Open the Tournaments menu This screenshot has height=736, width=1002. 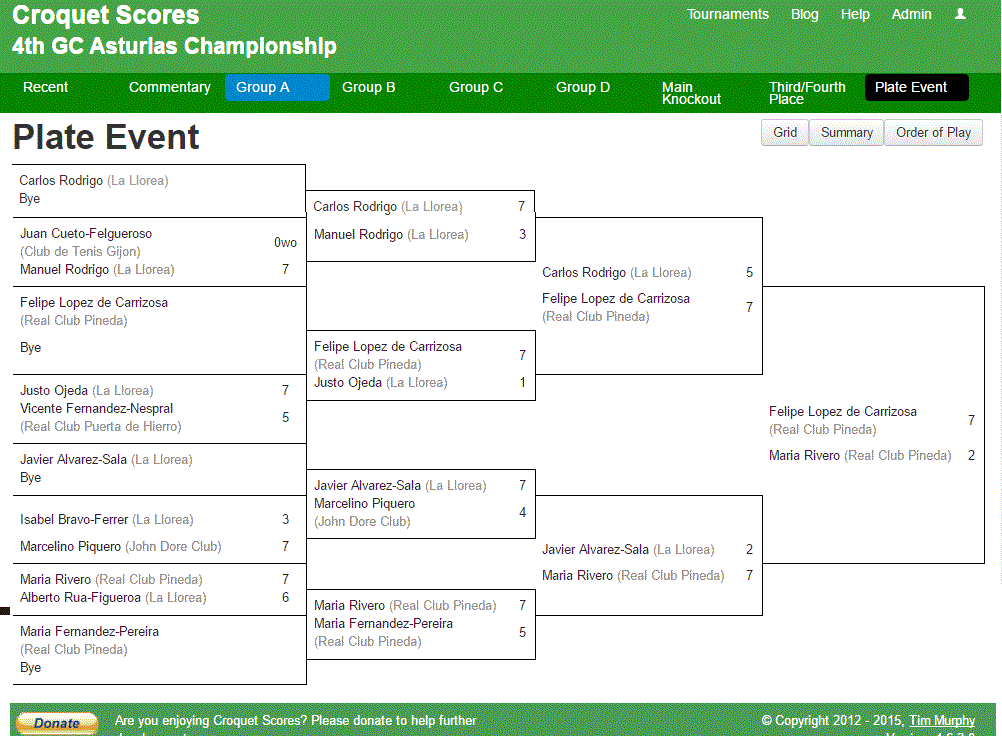pyautogui.click(x=727, y=14)
